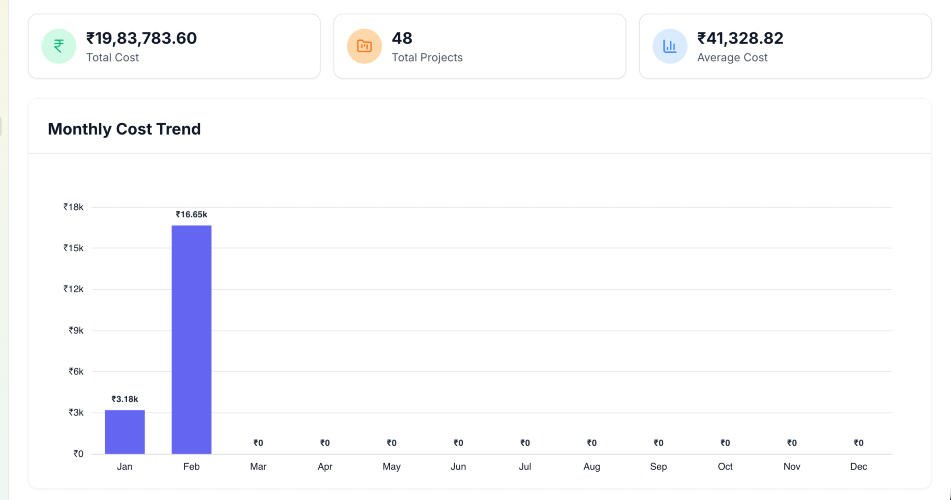The image size is (951, 500).
Task: Click the Average Cost card caption
Action: 732,58
